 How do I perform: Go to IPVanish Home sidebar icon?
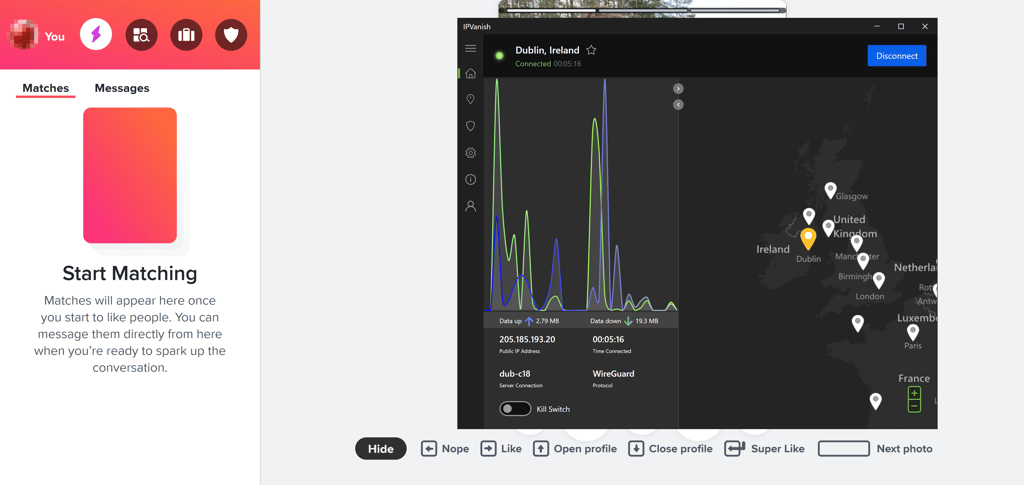click(470, 73)
